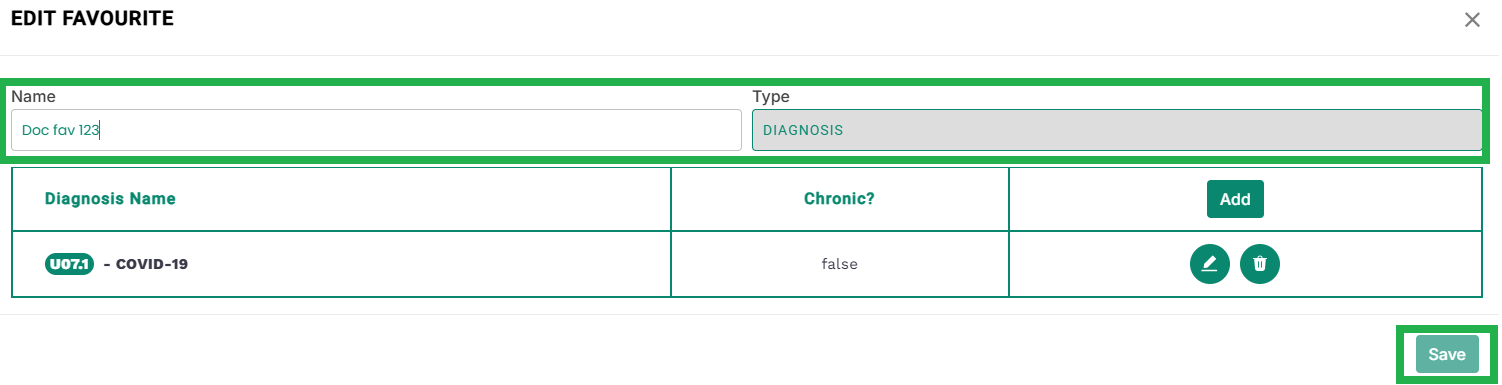Delete the COVID-19 diagnosis using trash icon
Viewport: 1502px width, 385px height.
pos(1260,264)
